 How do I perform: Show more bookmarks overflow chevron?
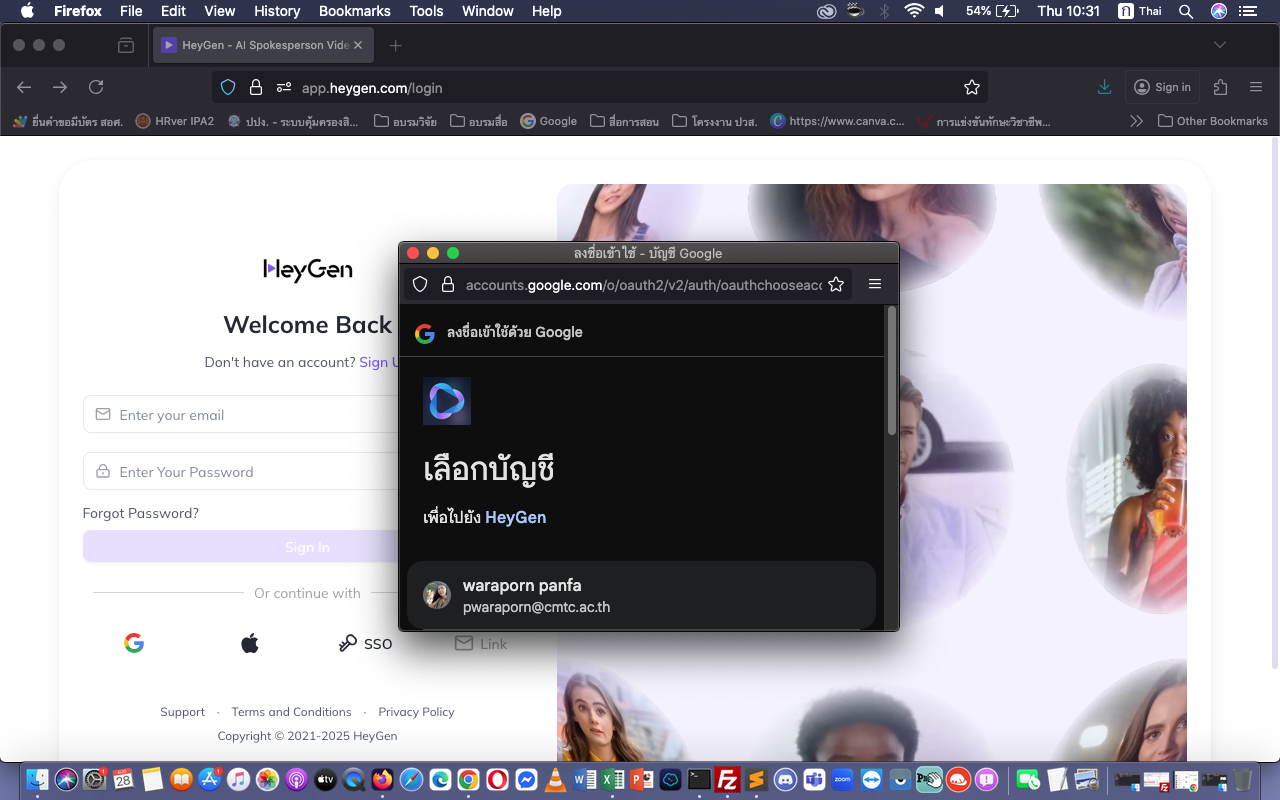pyautogui.click(x=1136, y=121)
